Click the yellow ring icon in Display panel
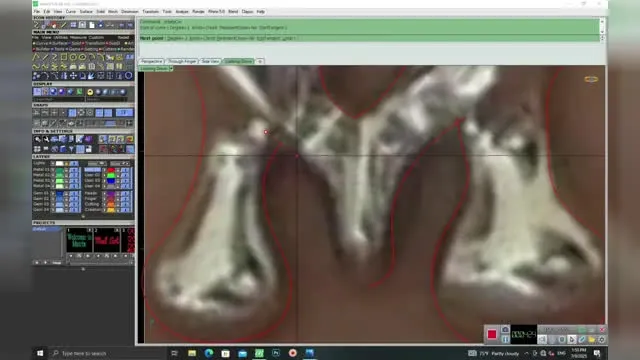This screenshot has width=640, height=360. pos(90,92)
